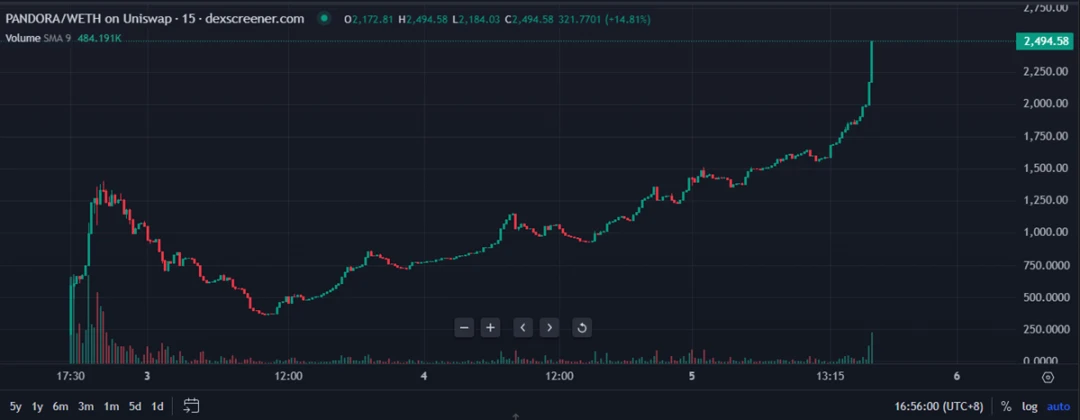Open the go-to-date calendar icon
The width and height of the screenshot is (1080, 420).
[192, 406]
